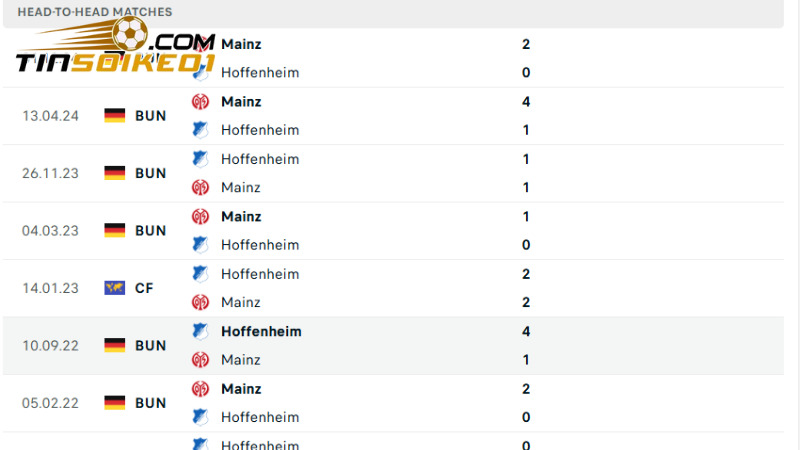Open Hoffenheim crest in 14.01.23 match

click(200, 274)
